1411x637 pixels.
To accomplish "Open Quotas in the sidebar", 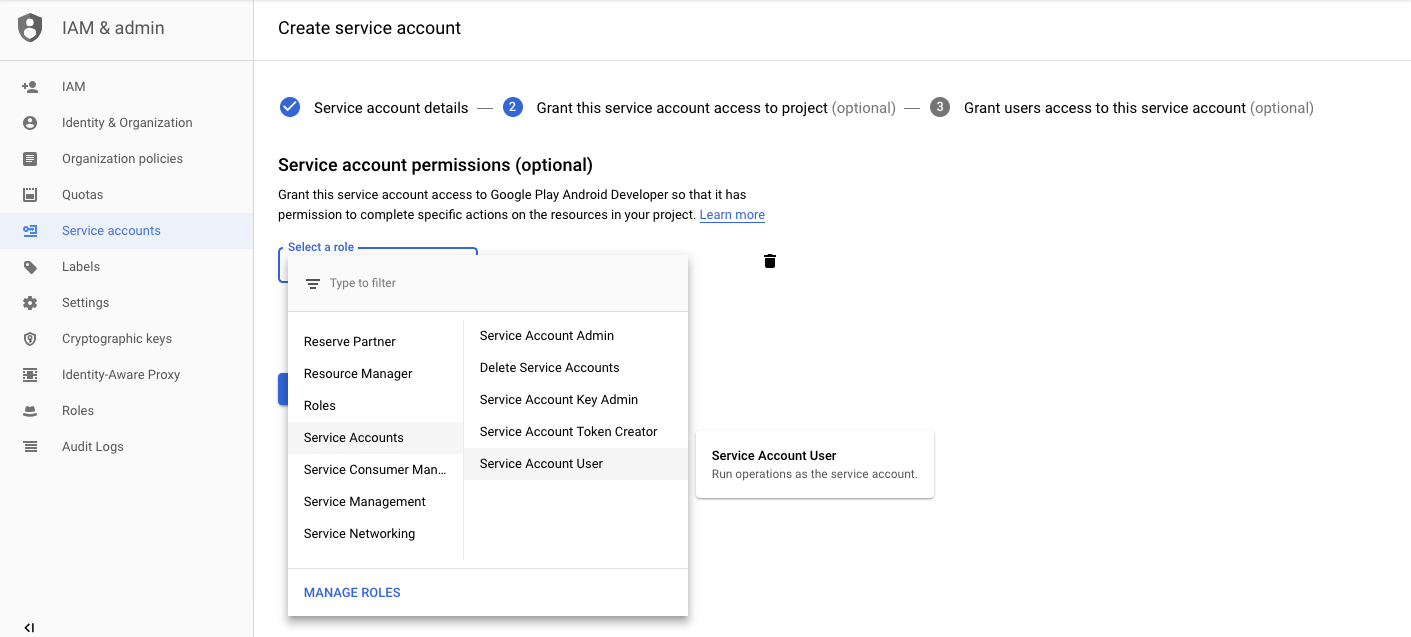I will [x=127, y=195].
